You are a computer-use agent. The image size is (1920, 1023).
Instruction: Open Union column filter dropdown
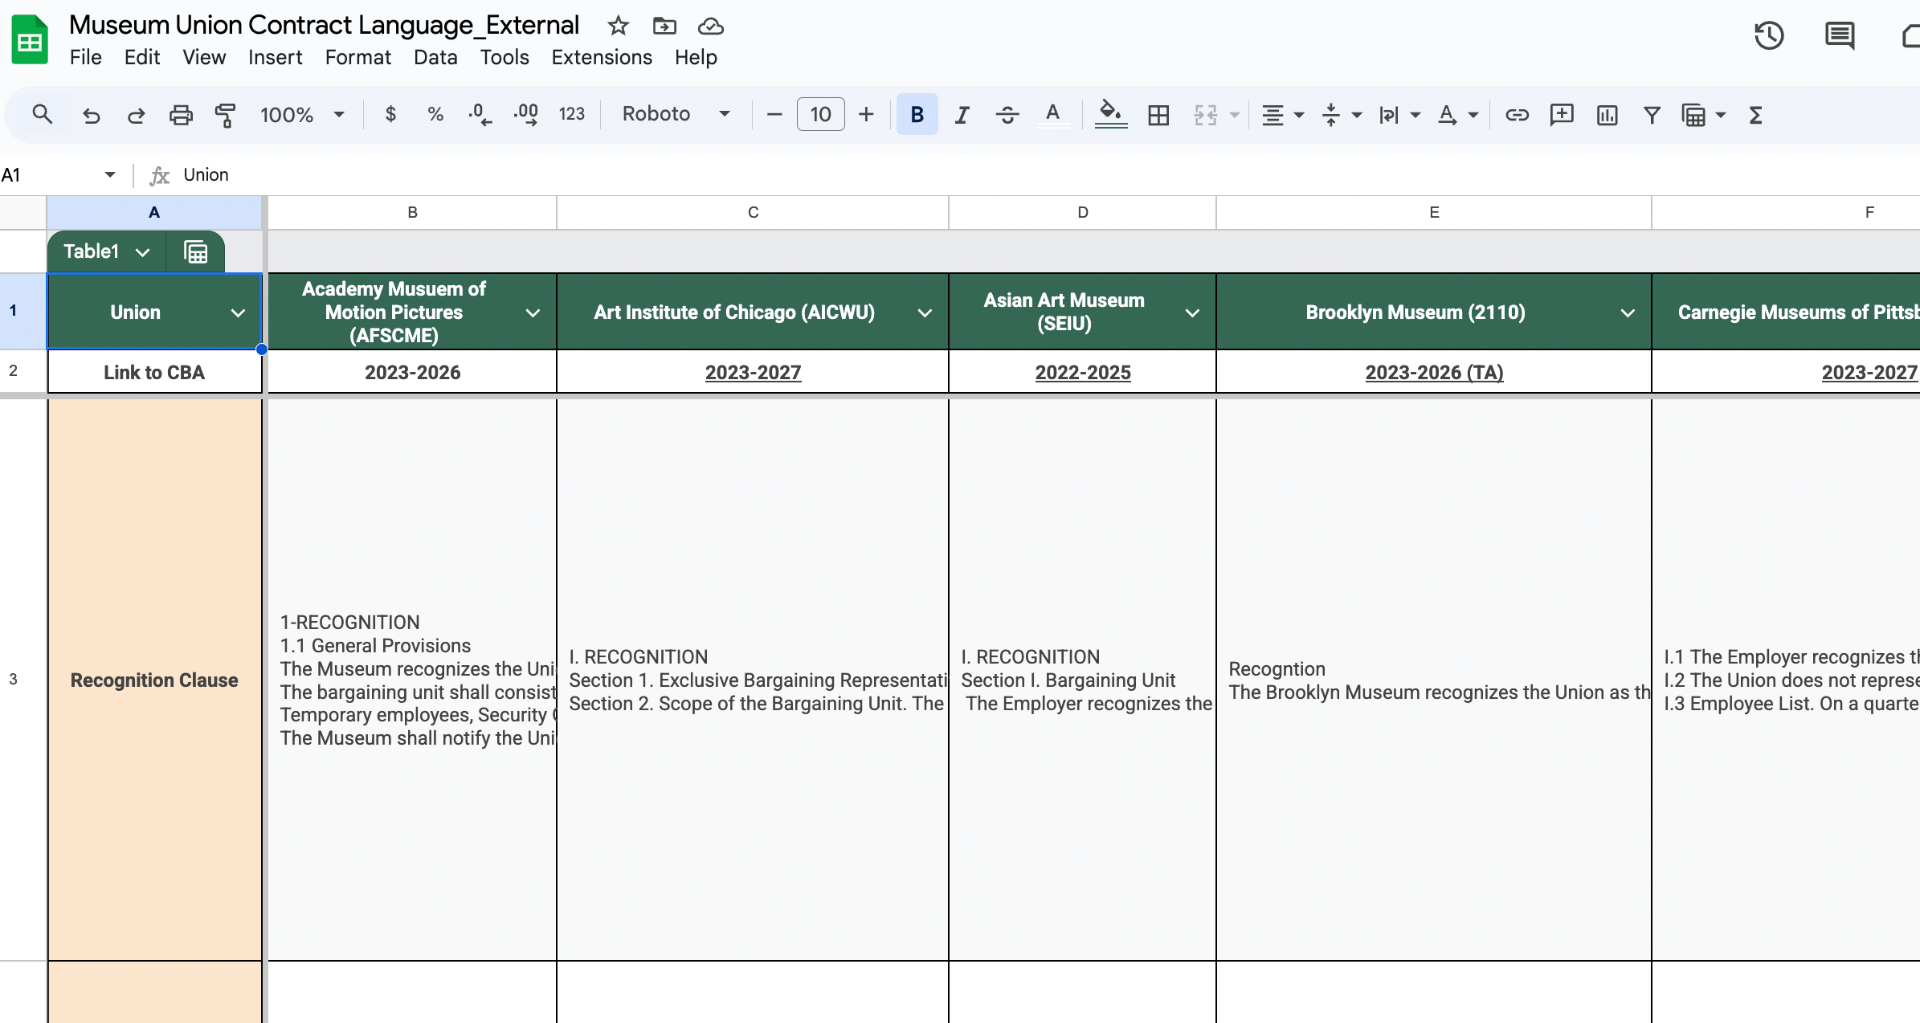coord(238,313)
